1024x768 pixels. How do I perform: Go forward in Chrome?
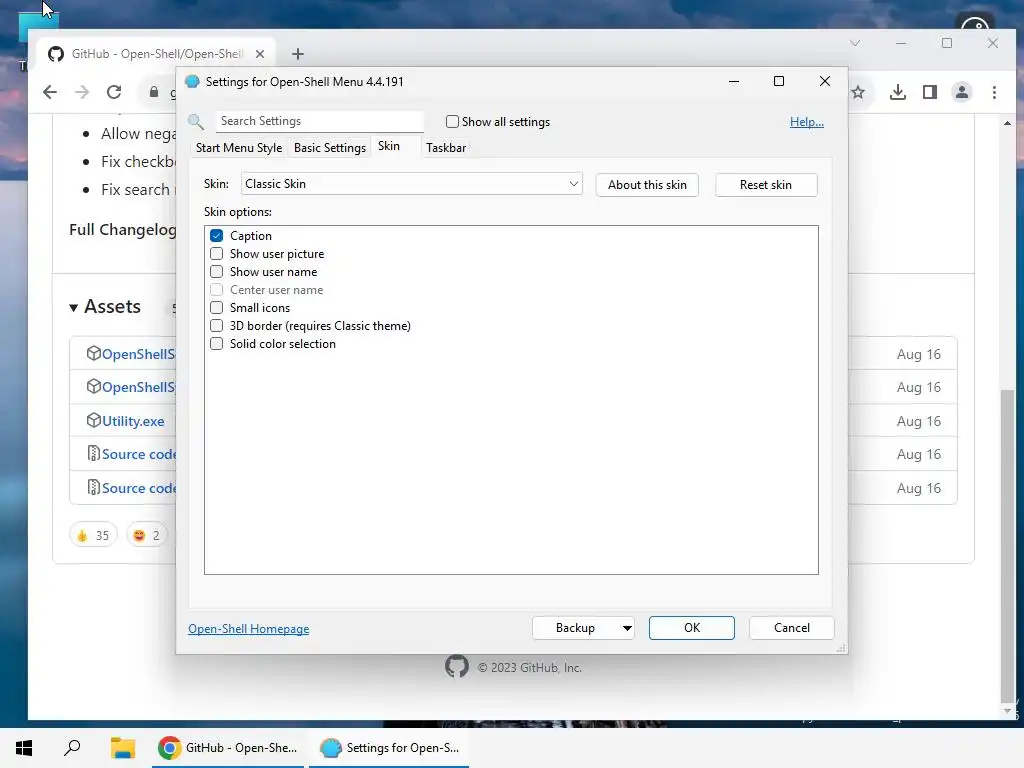pos(82,92)
